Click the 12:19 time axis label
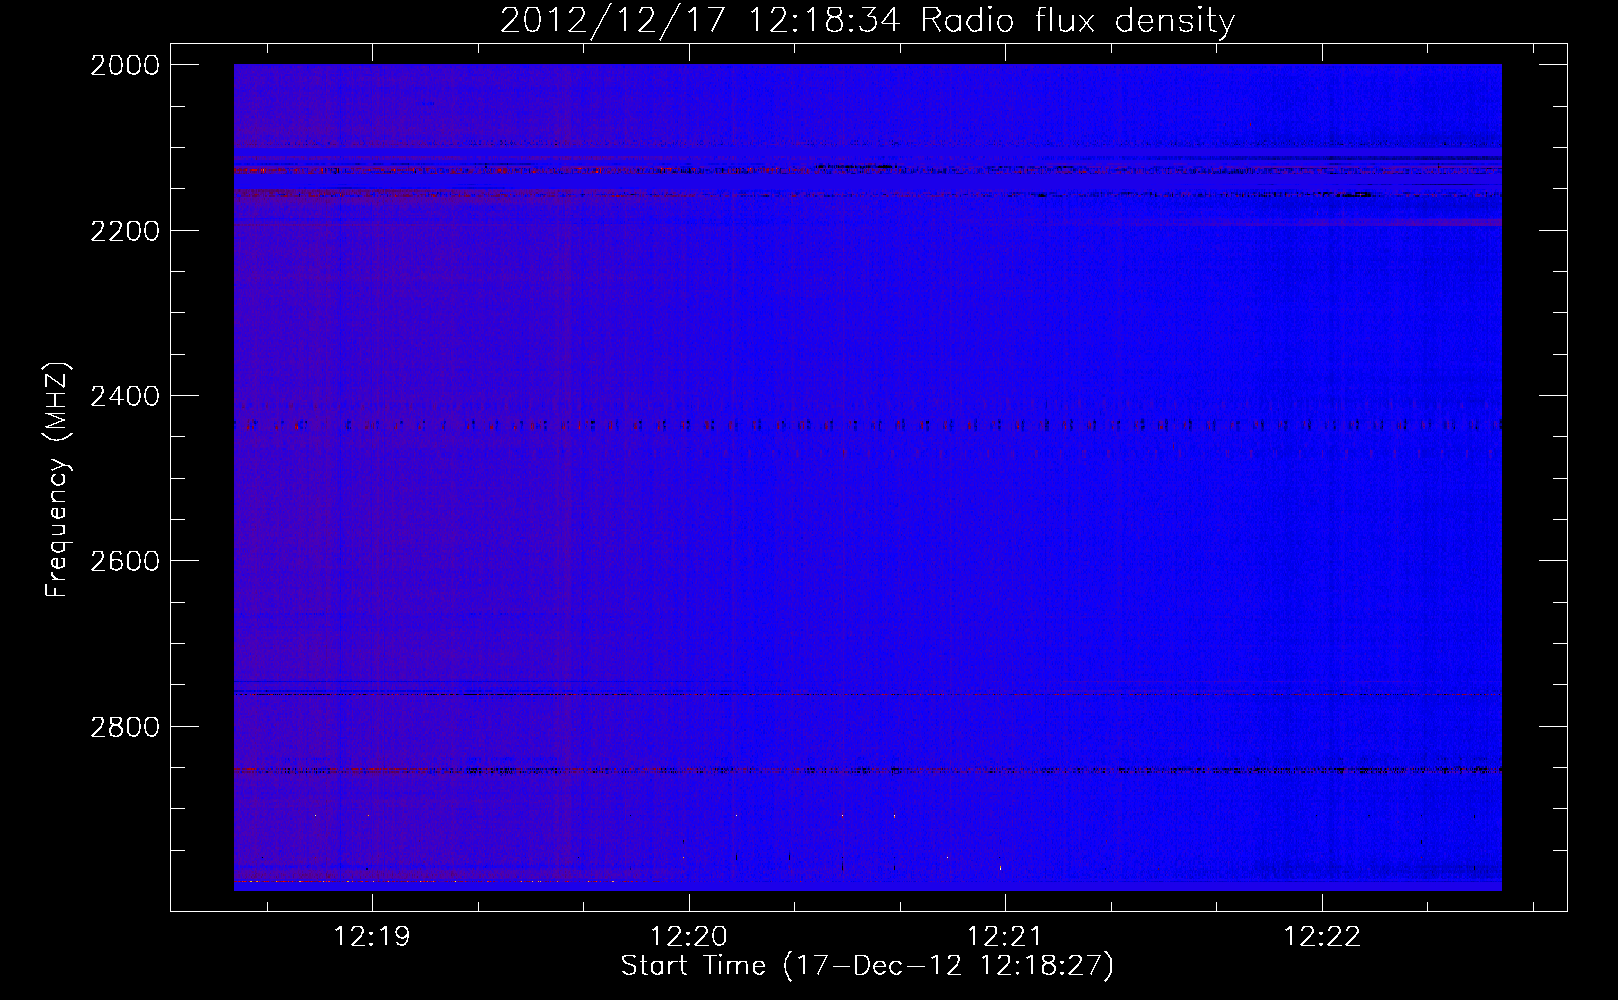Image resolution: width=1618 pixels, height=1000 pixels. click(x=372, y=937)
